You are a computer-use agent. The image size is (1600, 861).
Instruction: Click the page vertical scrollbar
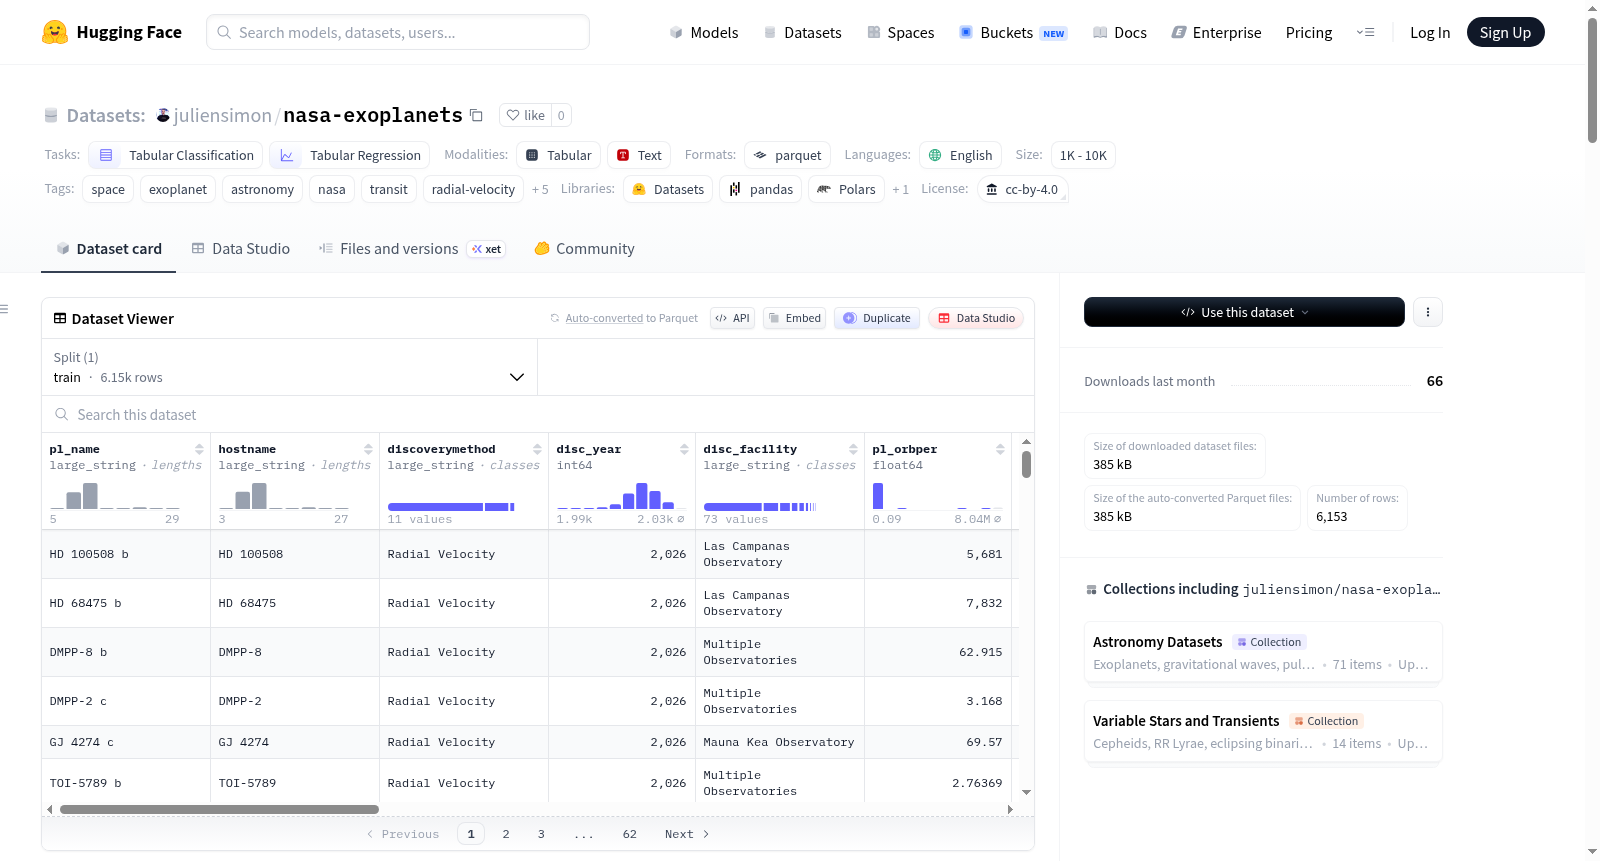(x=1592, y=80)
